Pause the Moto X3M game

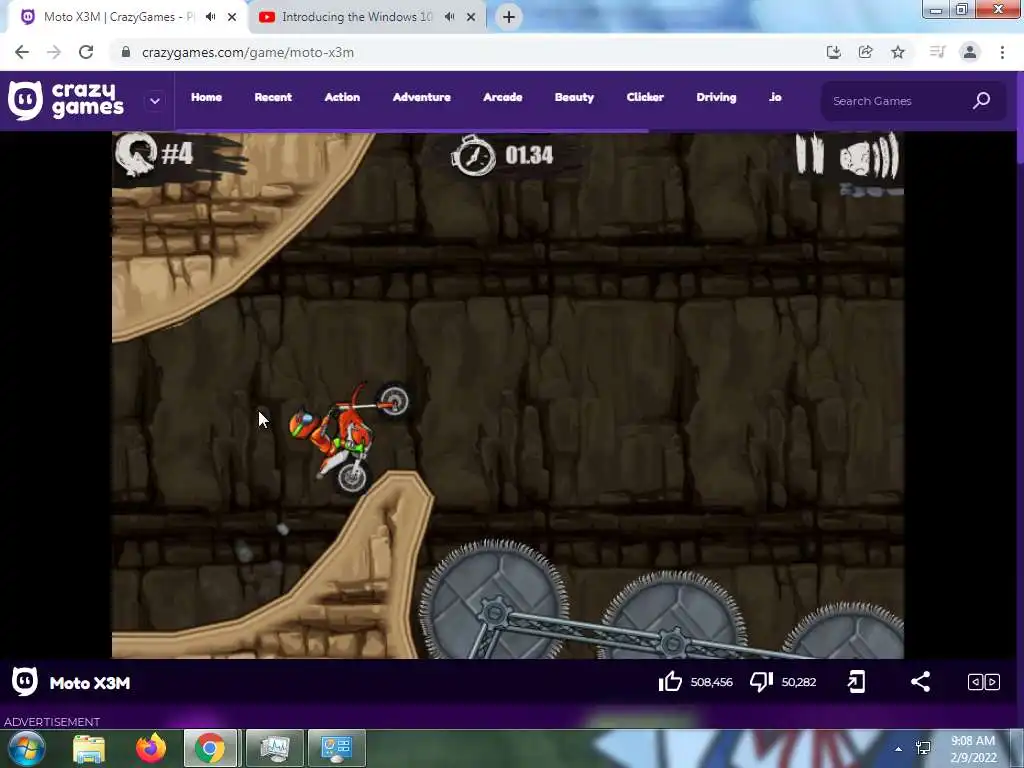coord(810,154)
